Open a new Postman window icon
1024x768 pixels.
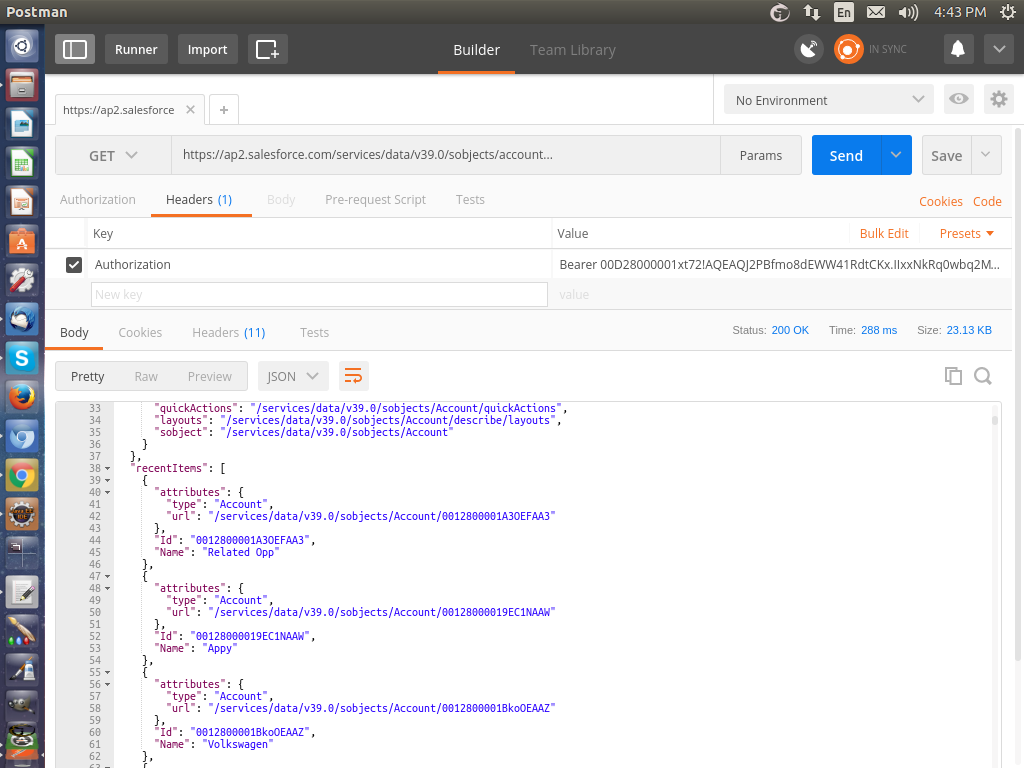267,50
